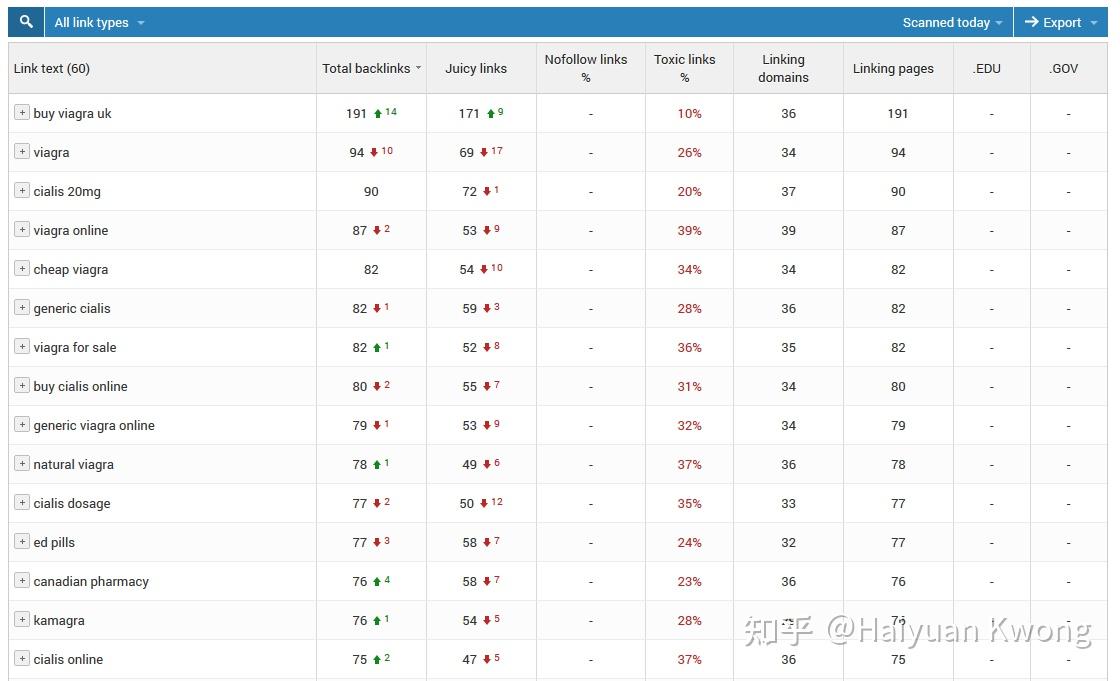This screenshot has height=681, width=1120.
Task: Expand the 'viagra for sale' row
Action: tap(22, 347)
